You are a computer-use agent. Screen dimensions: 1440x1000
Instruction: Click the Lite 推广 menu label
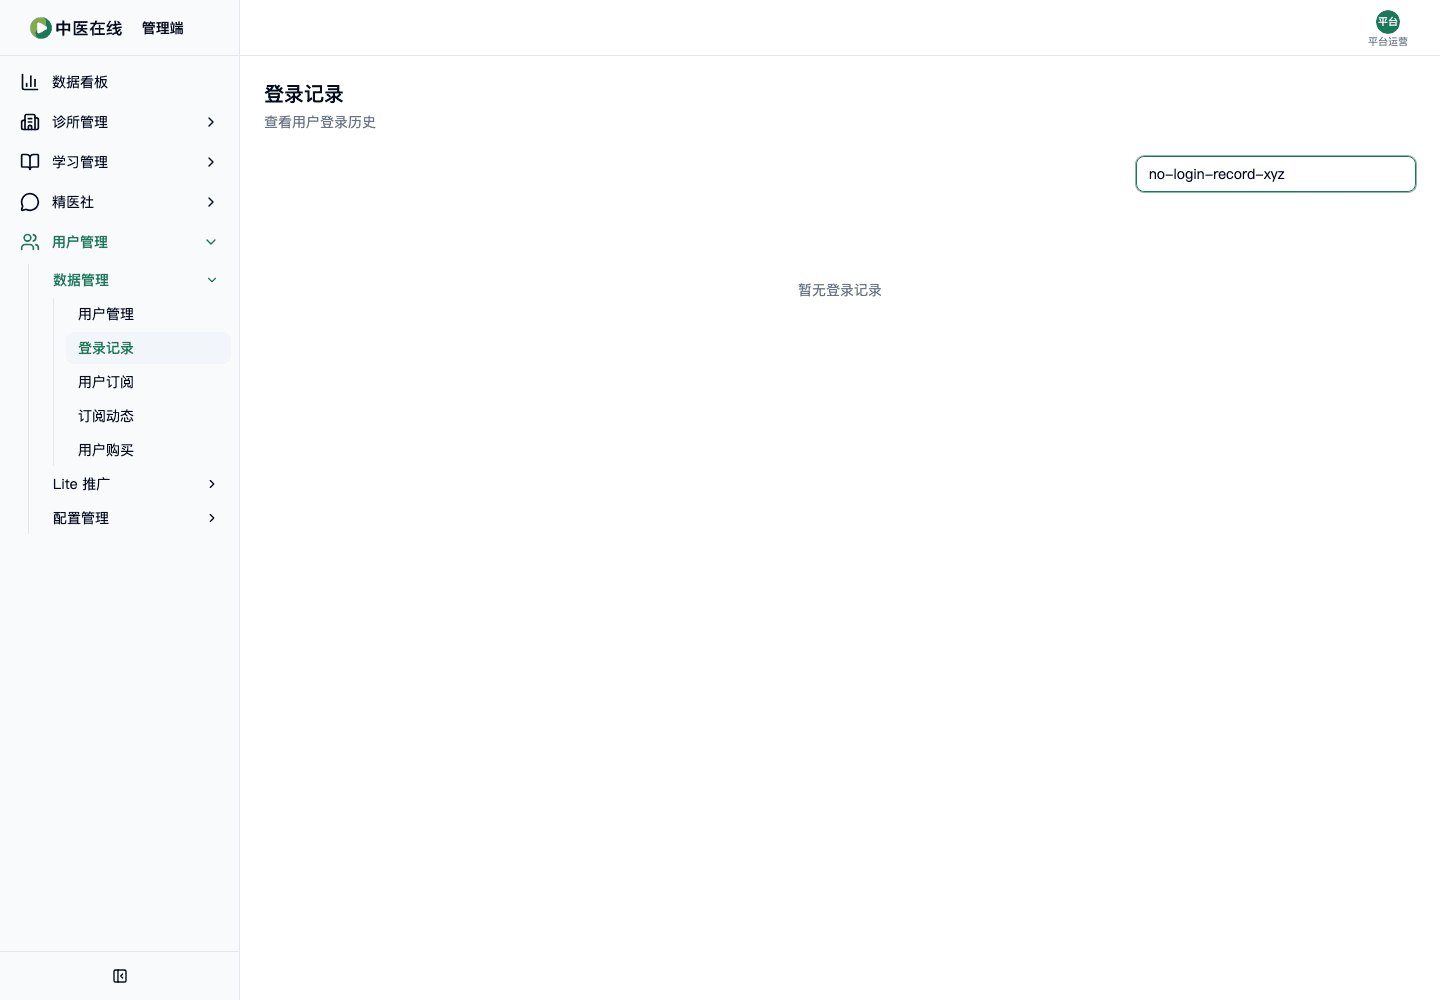pyautogui.click(x=82, y=484)
